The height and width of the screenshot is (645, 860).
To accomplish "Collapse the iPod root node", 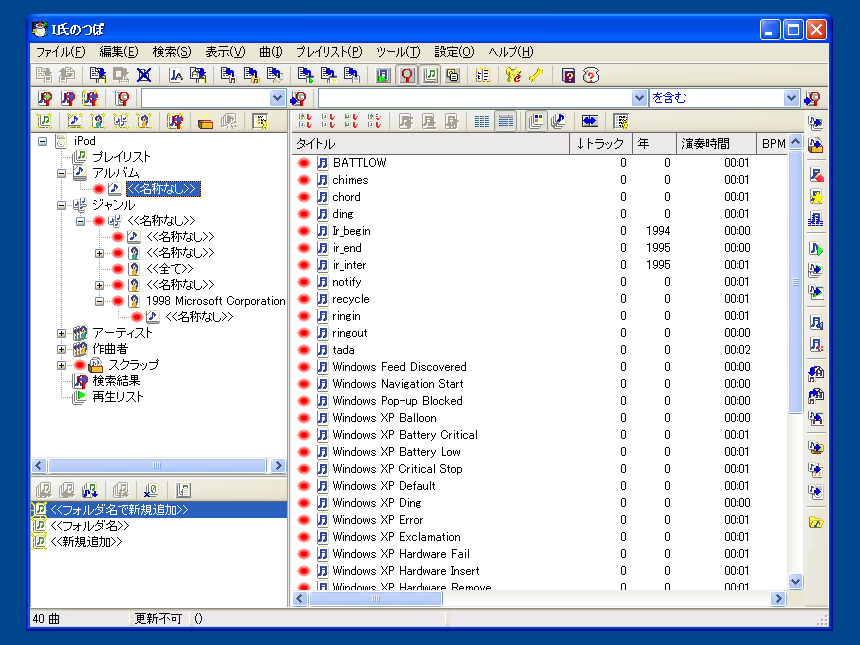I will pos(42,141).
